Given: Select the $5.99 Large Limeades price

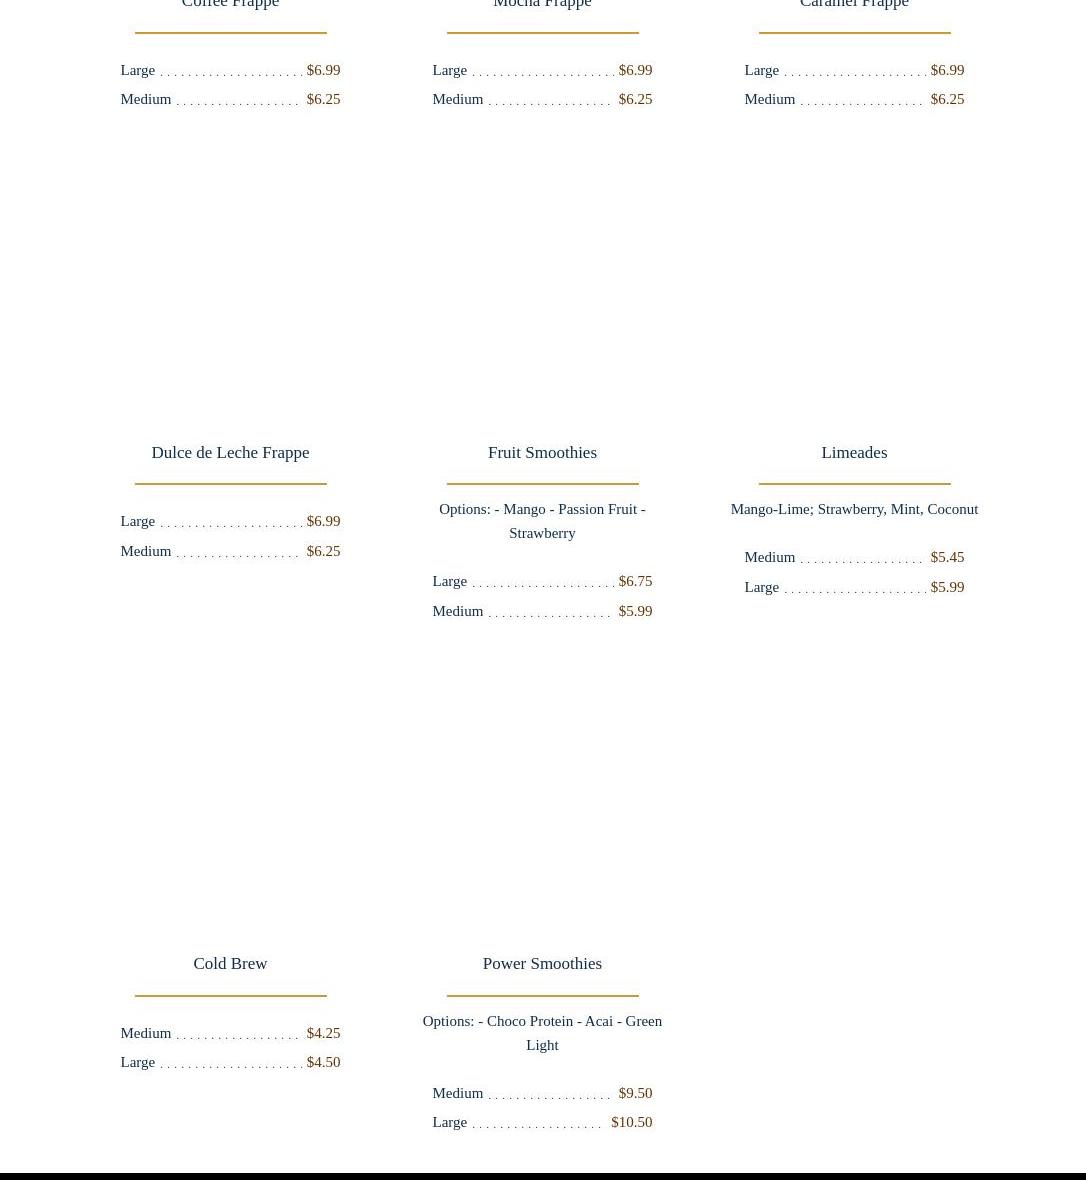Looking at the screenshot, I should (947, 587).
